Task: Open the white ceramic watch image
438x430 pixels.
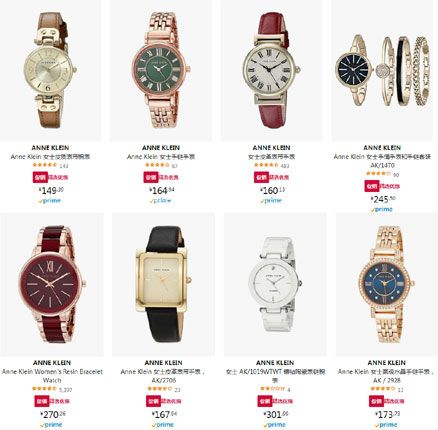Action: (x=275, y=285)
